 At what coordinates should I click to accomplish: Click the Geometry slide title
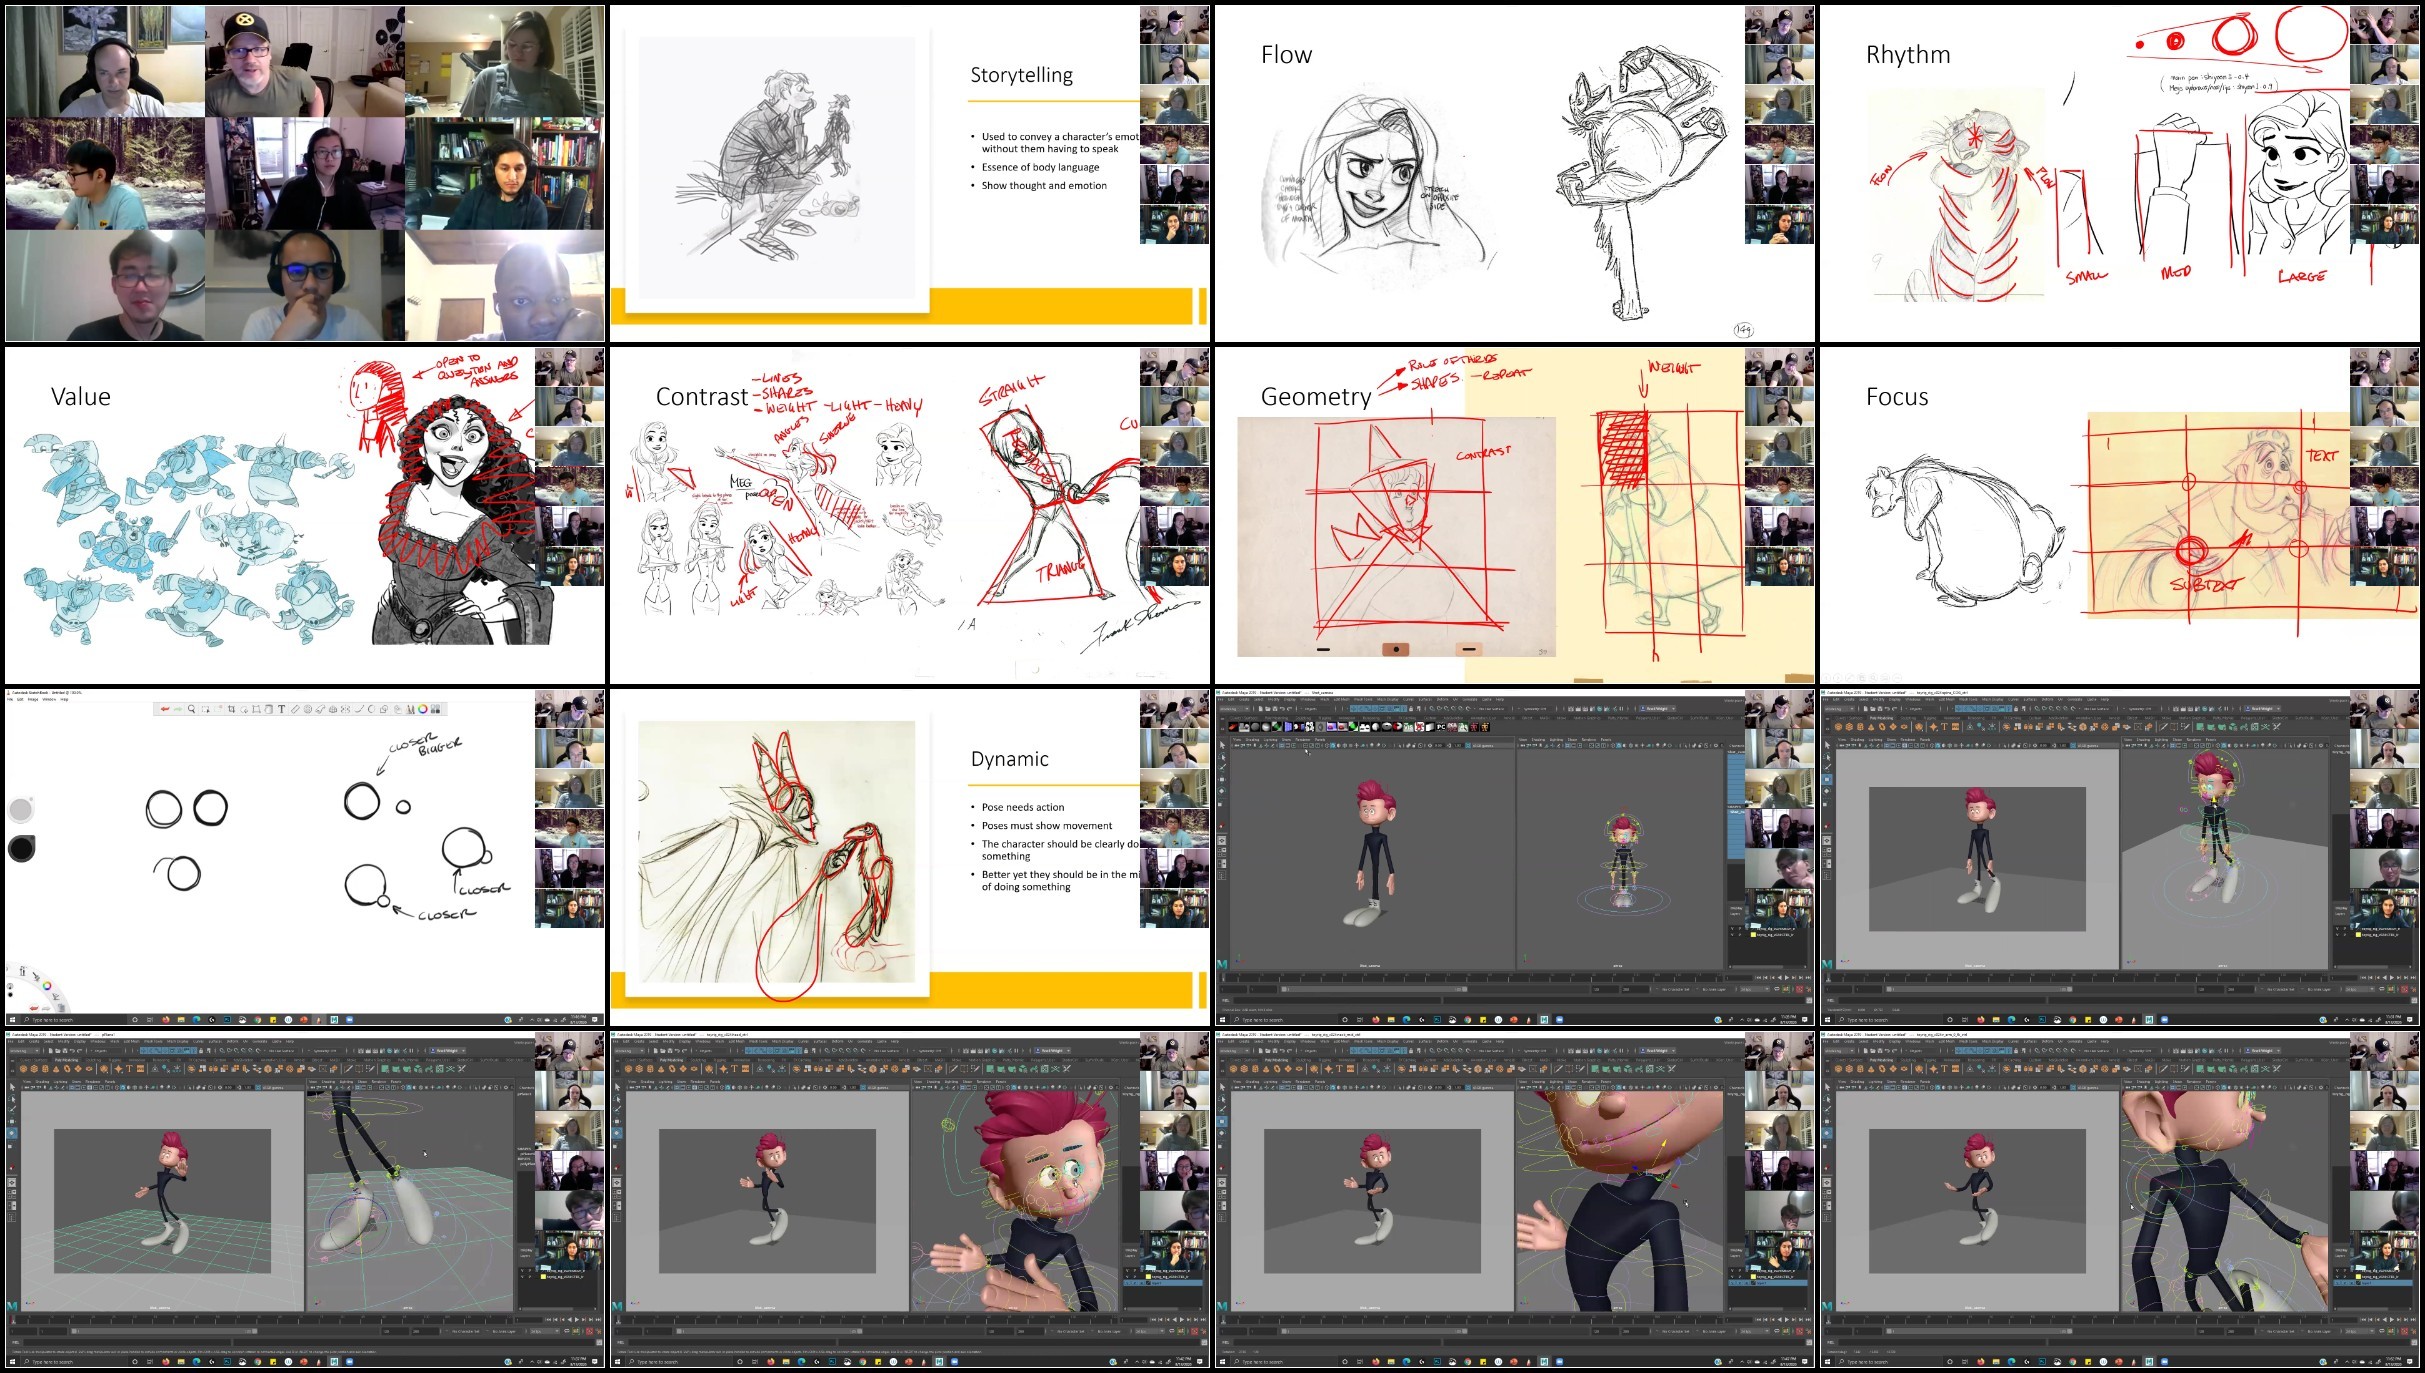(x=1316, y=397)
